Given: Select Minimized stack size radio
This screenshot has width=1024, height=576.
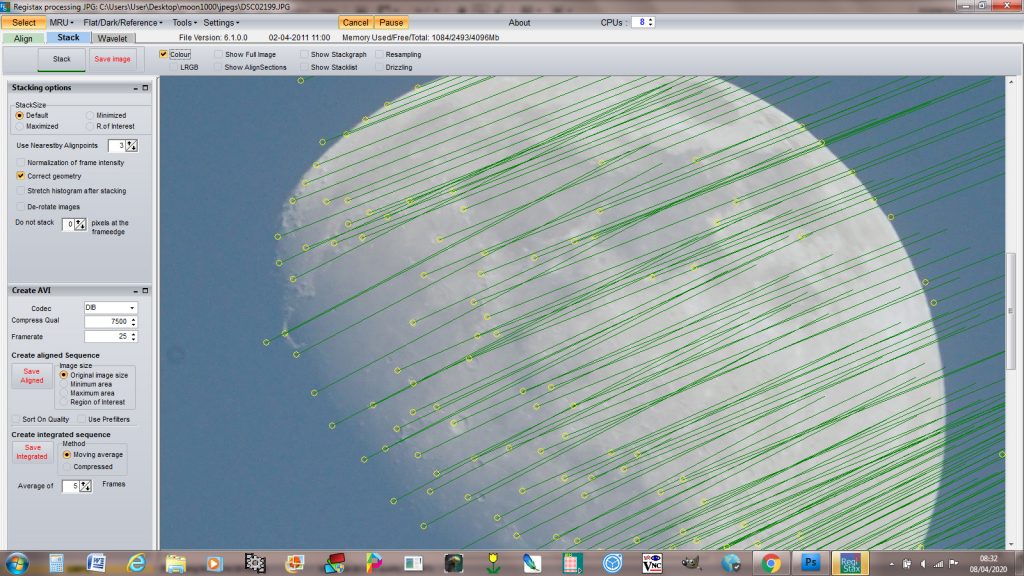Looking at the screenshot, I should [90, 115].
